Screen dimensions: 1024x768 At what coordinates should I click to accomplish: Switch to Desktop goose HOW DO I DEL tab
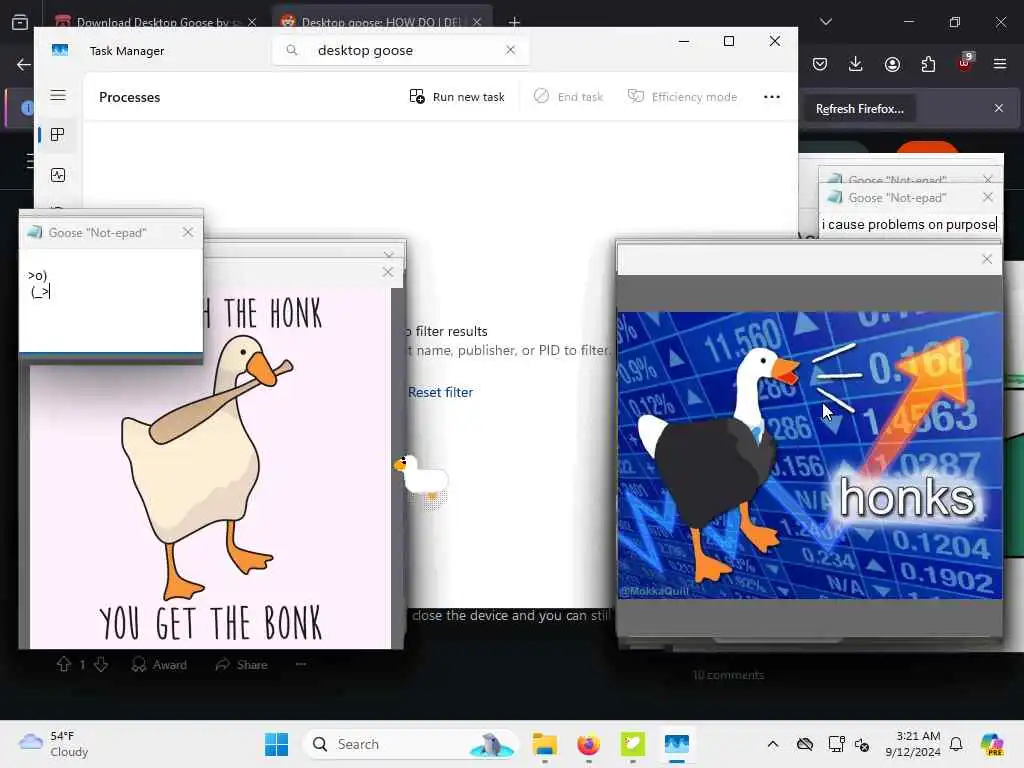pyautogui.click(x=381, y=22)
